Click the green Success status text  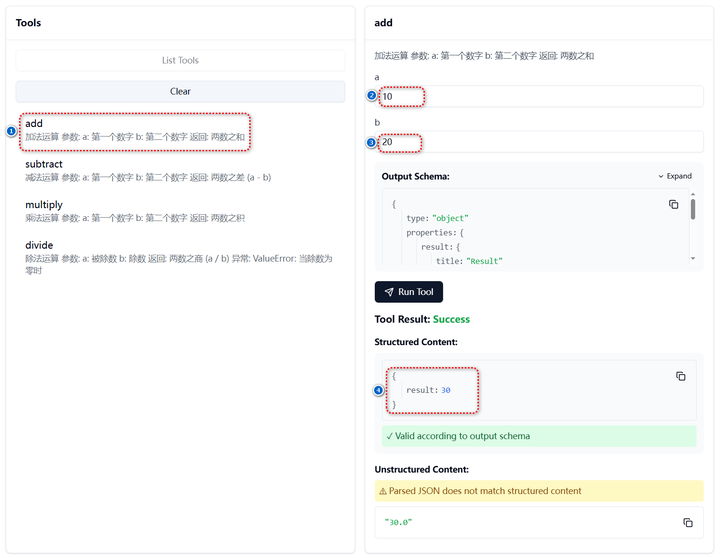pyautogui.click(x=451, y=319)
